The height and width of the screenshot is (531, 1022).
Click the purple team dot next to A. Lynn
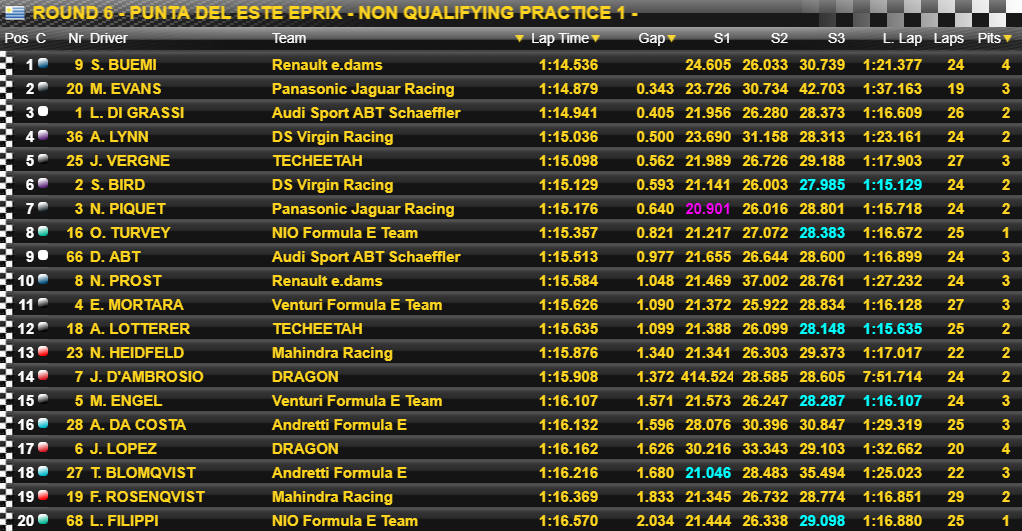(43, 136)
